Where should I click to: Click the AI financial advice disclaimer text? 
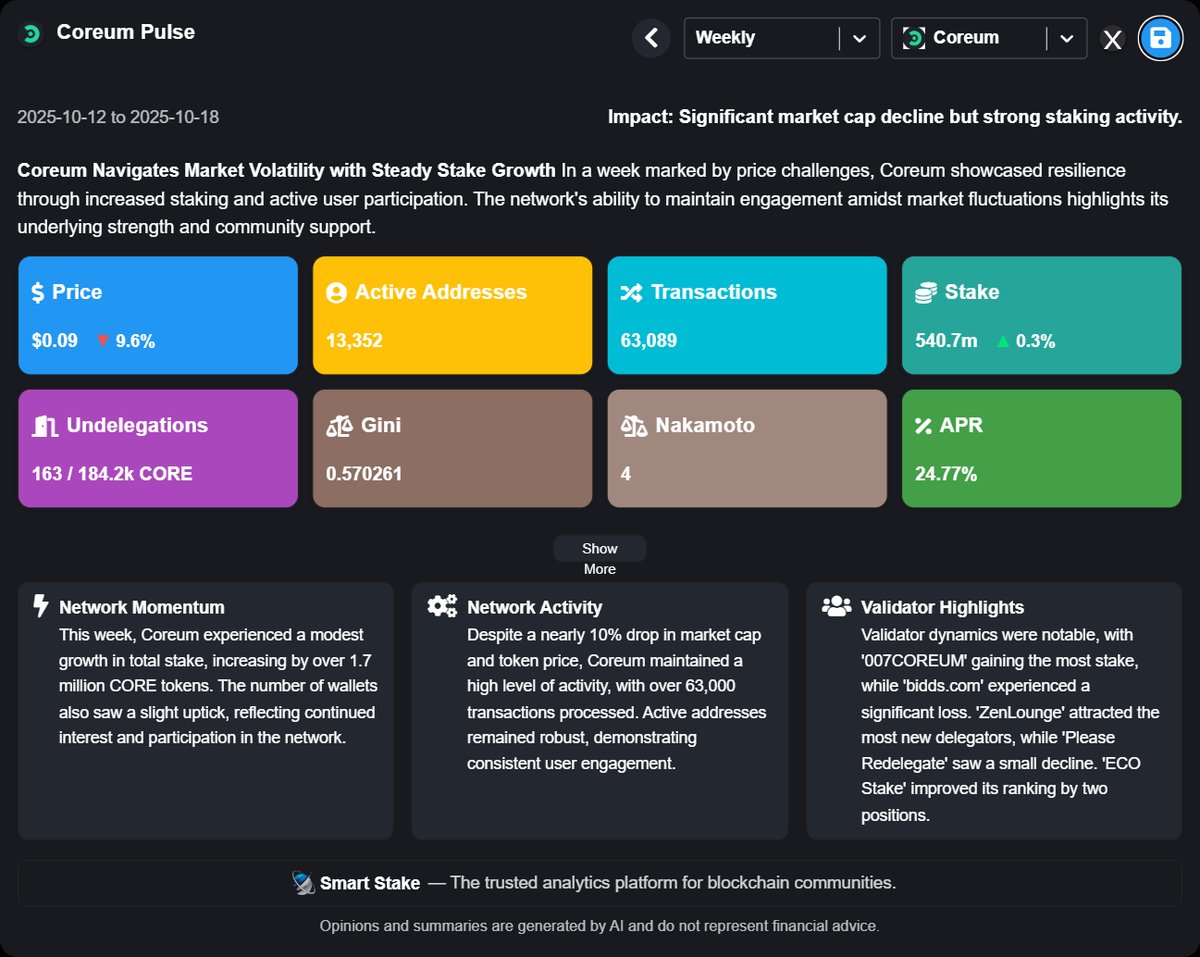tap(600, 926)
